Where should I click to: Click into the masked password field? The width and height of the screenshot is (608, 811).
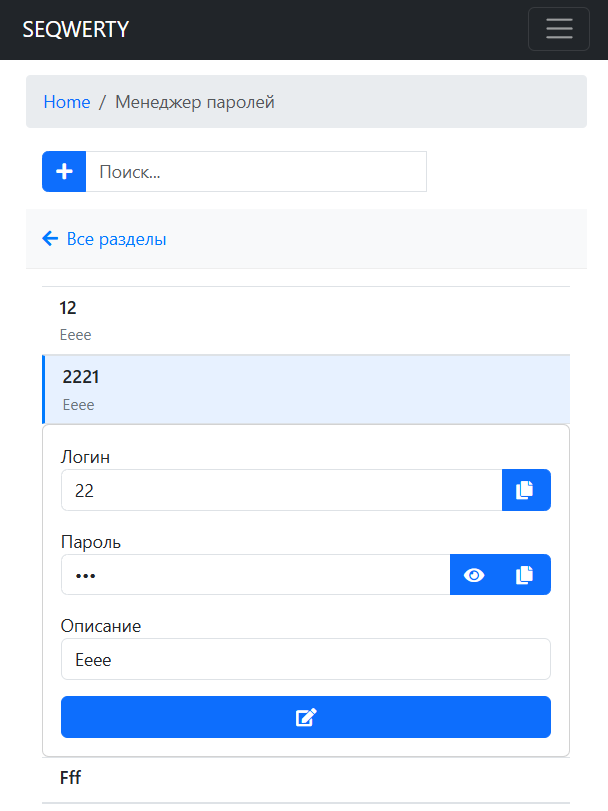pos(255,575)
